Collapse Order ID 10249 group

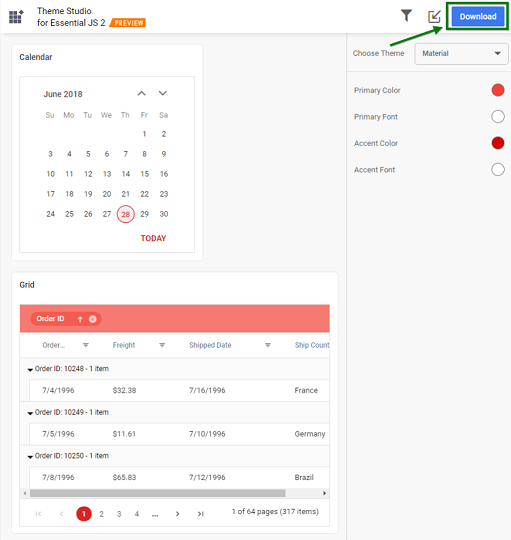click(30, 413)
